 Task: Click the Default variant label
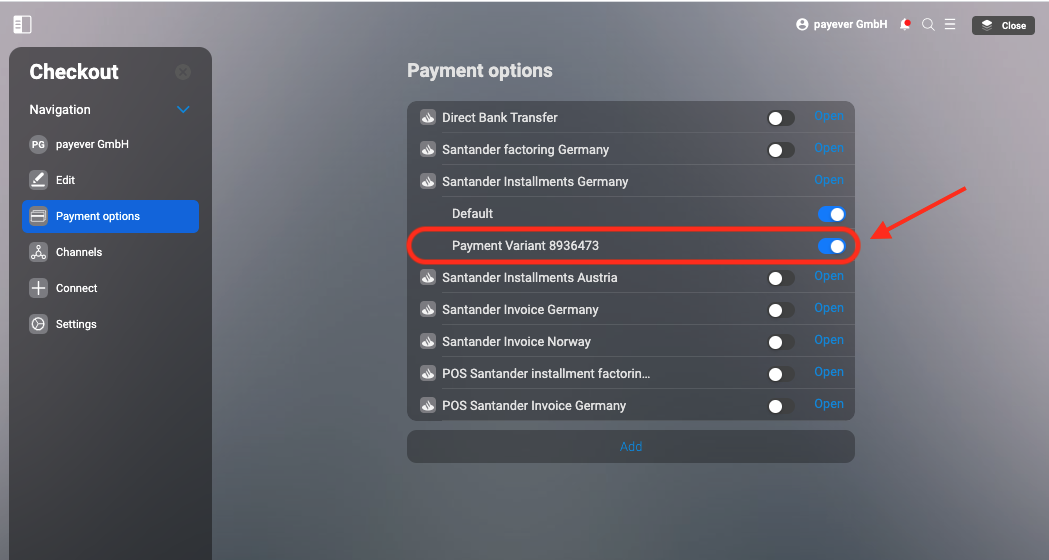pyautogui.click(x=472, y=213)
